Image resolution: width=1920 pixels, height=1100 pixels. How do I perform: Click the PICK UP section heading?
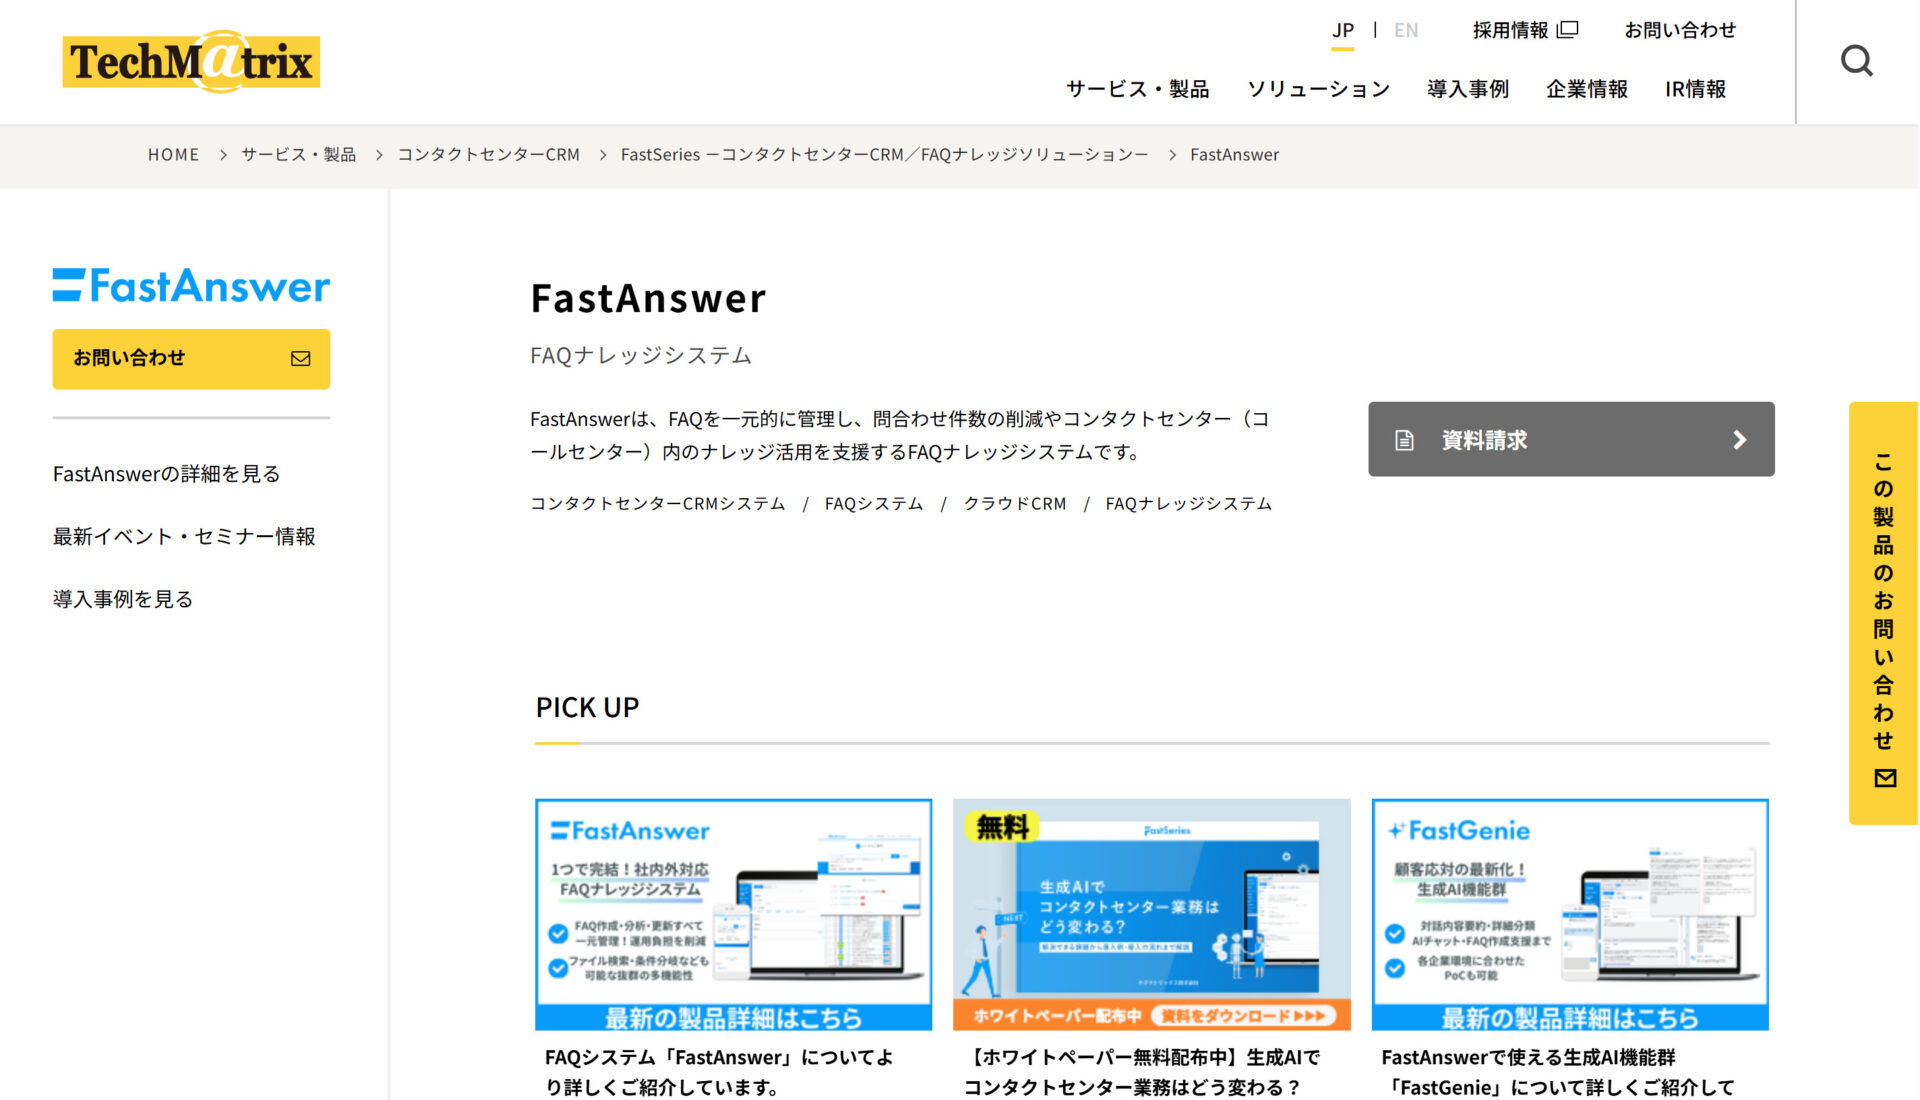click(587, 708)
